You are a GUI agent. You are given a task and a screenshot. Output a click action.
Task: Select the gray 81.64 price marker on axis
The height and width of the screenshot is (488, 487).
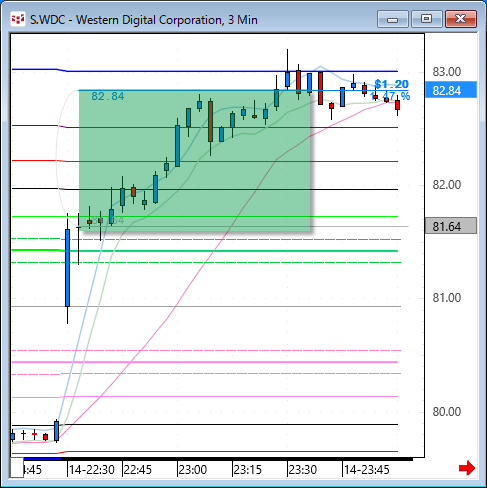[x=451, y=226]
